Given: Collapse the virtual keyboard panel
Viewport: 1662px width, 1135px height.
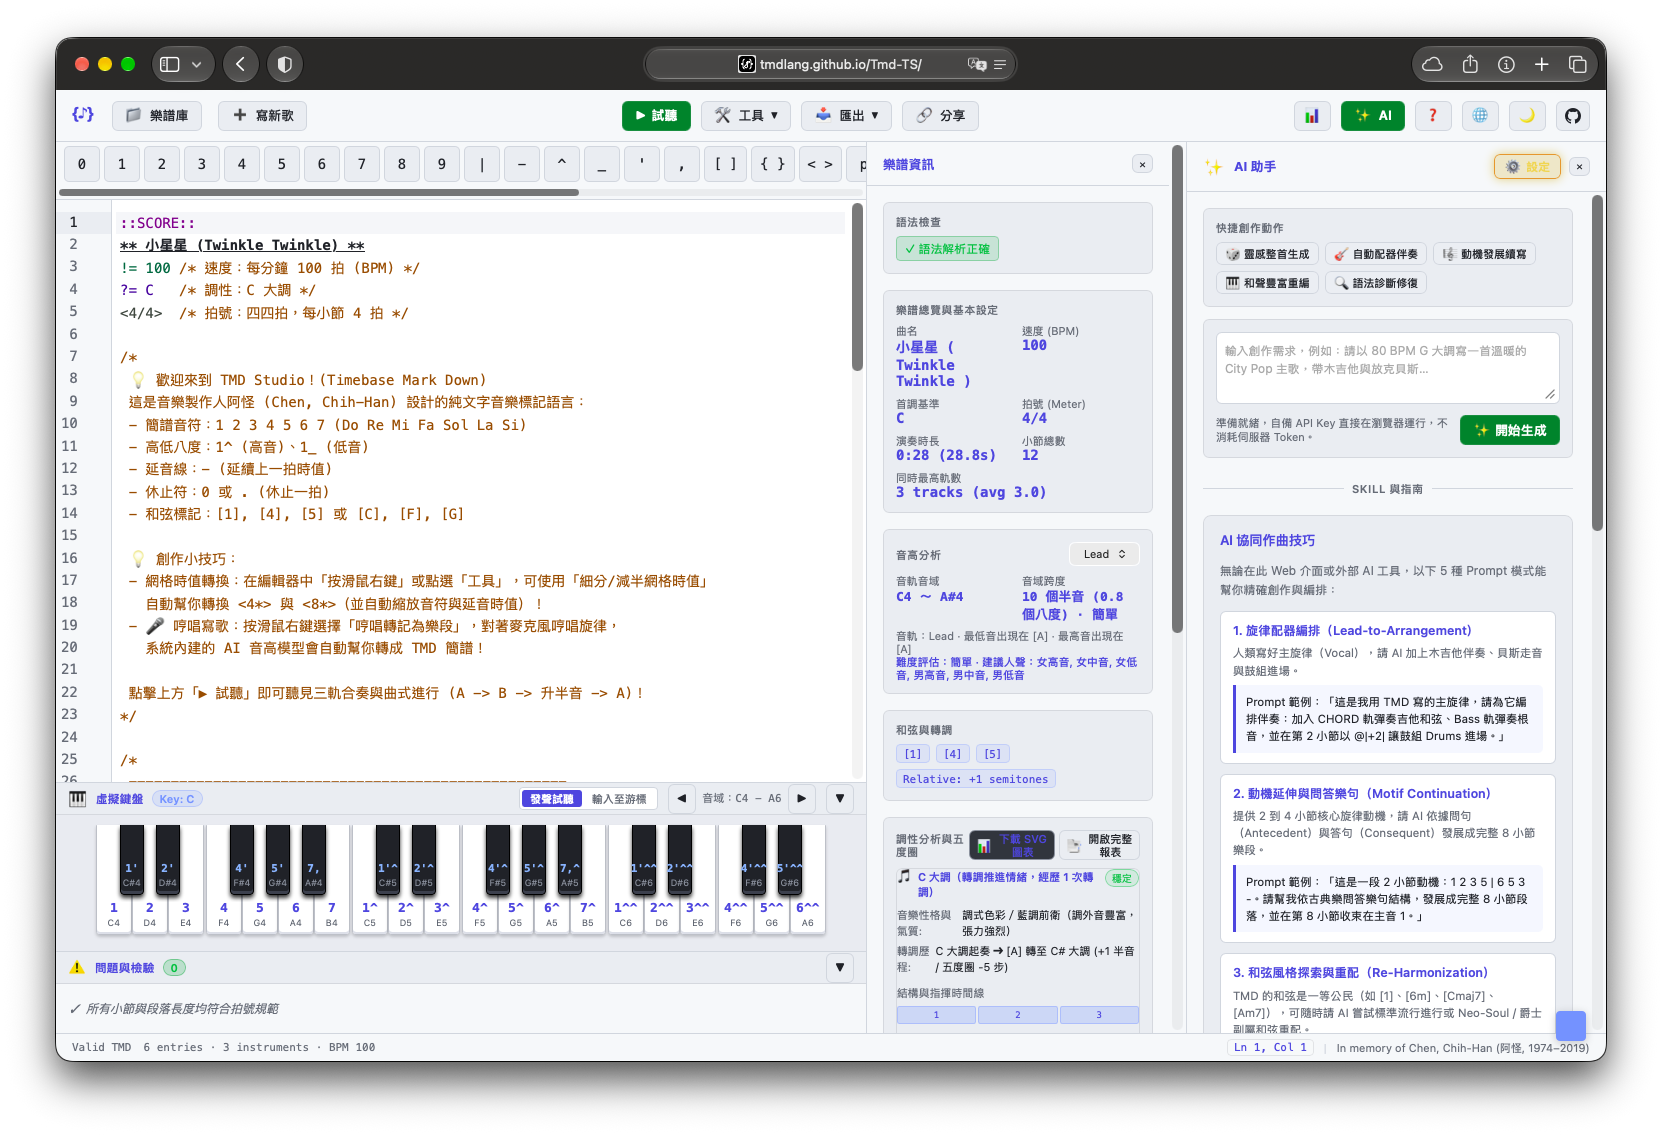Looking at the screenshot, I should (840, 798).
